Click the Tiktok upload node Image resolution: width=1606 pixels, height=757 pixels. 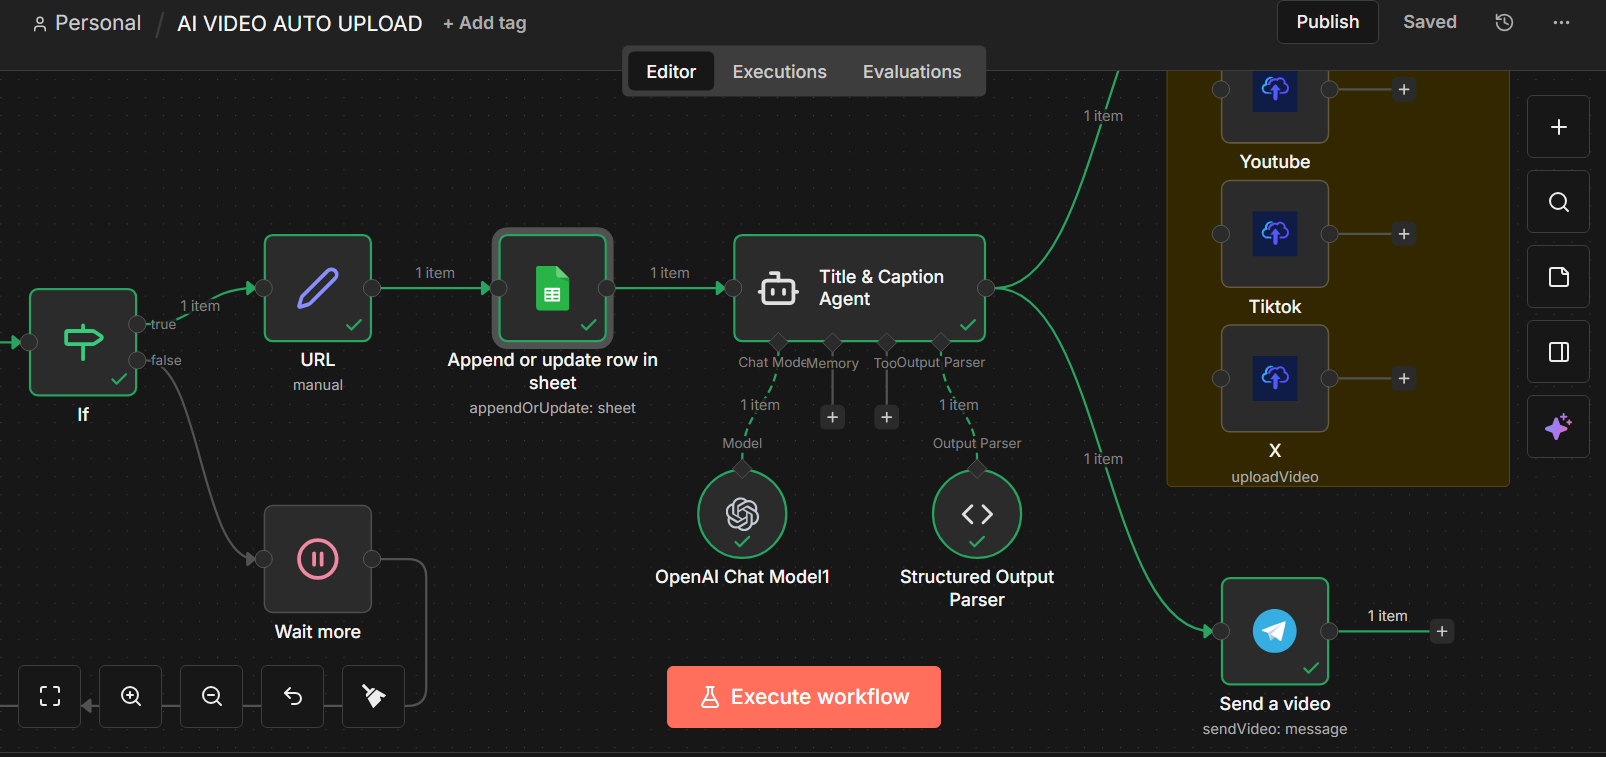coord(1274,234)
